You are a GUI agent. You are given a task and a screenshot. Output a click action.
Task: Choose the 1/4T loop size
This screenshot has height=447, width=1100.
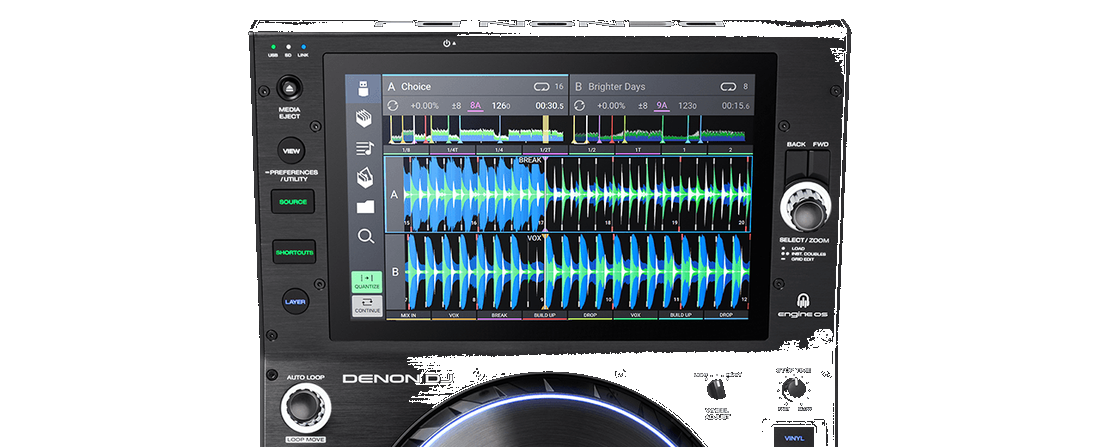point(452,150)
